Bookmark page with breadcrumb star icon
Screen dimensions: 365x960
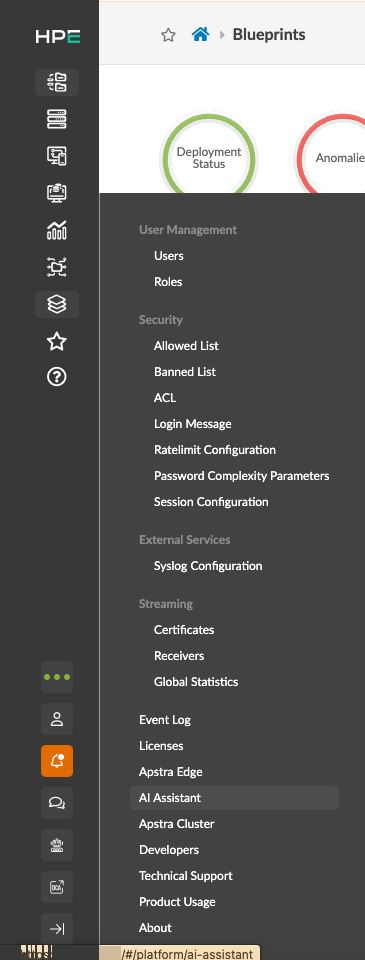coord(168,35)
